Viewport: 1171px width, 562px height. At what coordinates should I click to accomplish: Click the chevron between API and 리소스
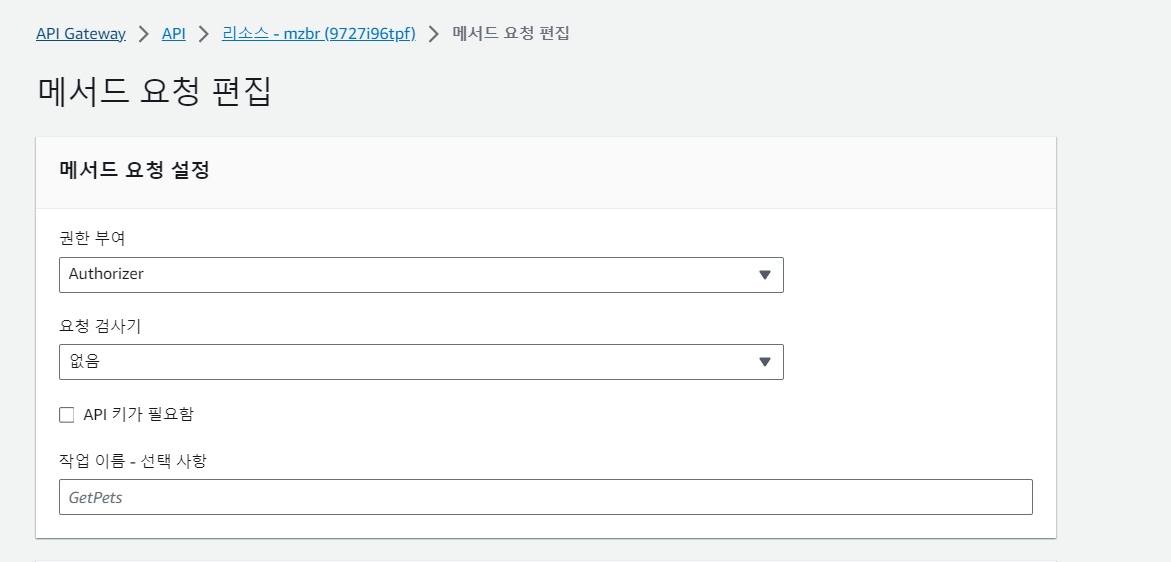(x=204, y=34)
